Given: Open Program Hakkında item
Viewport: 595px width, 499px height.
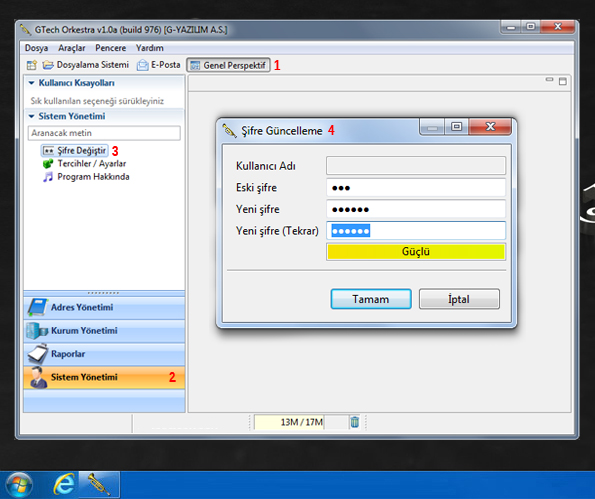Looking at the screenshot, I should pyautogui.click(x=86, y=176).
